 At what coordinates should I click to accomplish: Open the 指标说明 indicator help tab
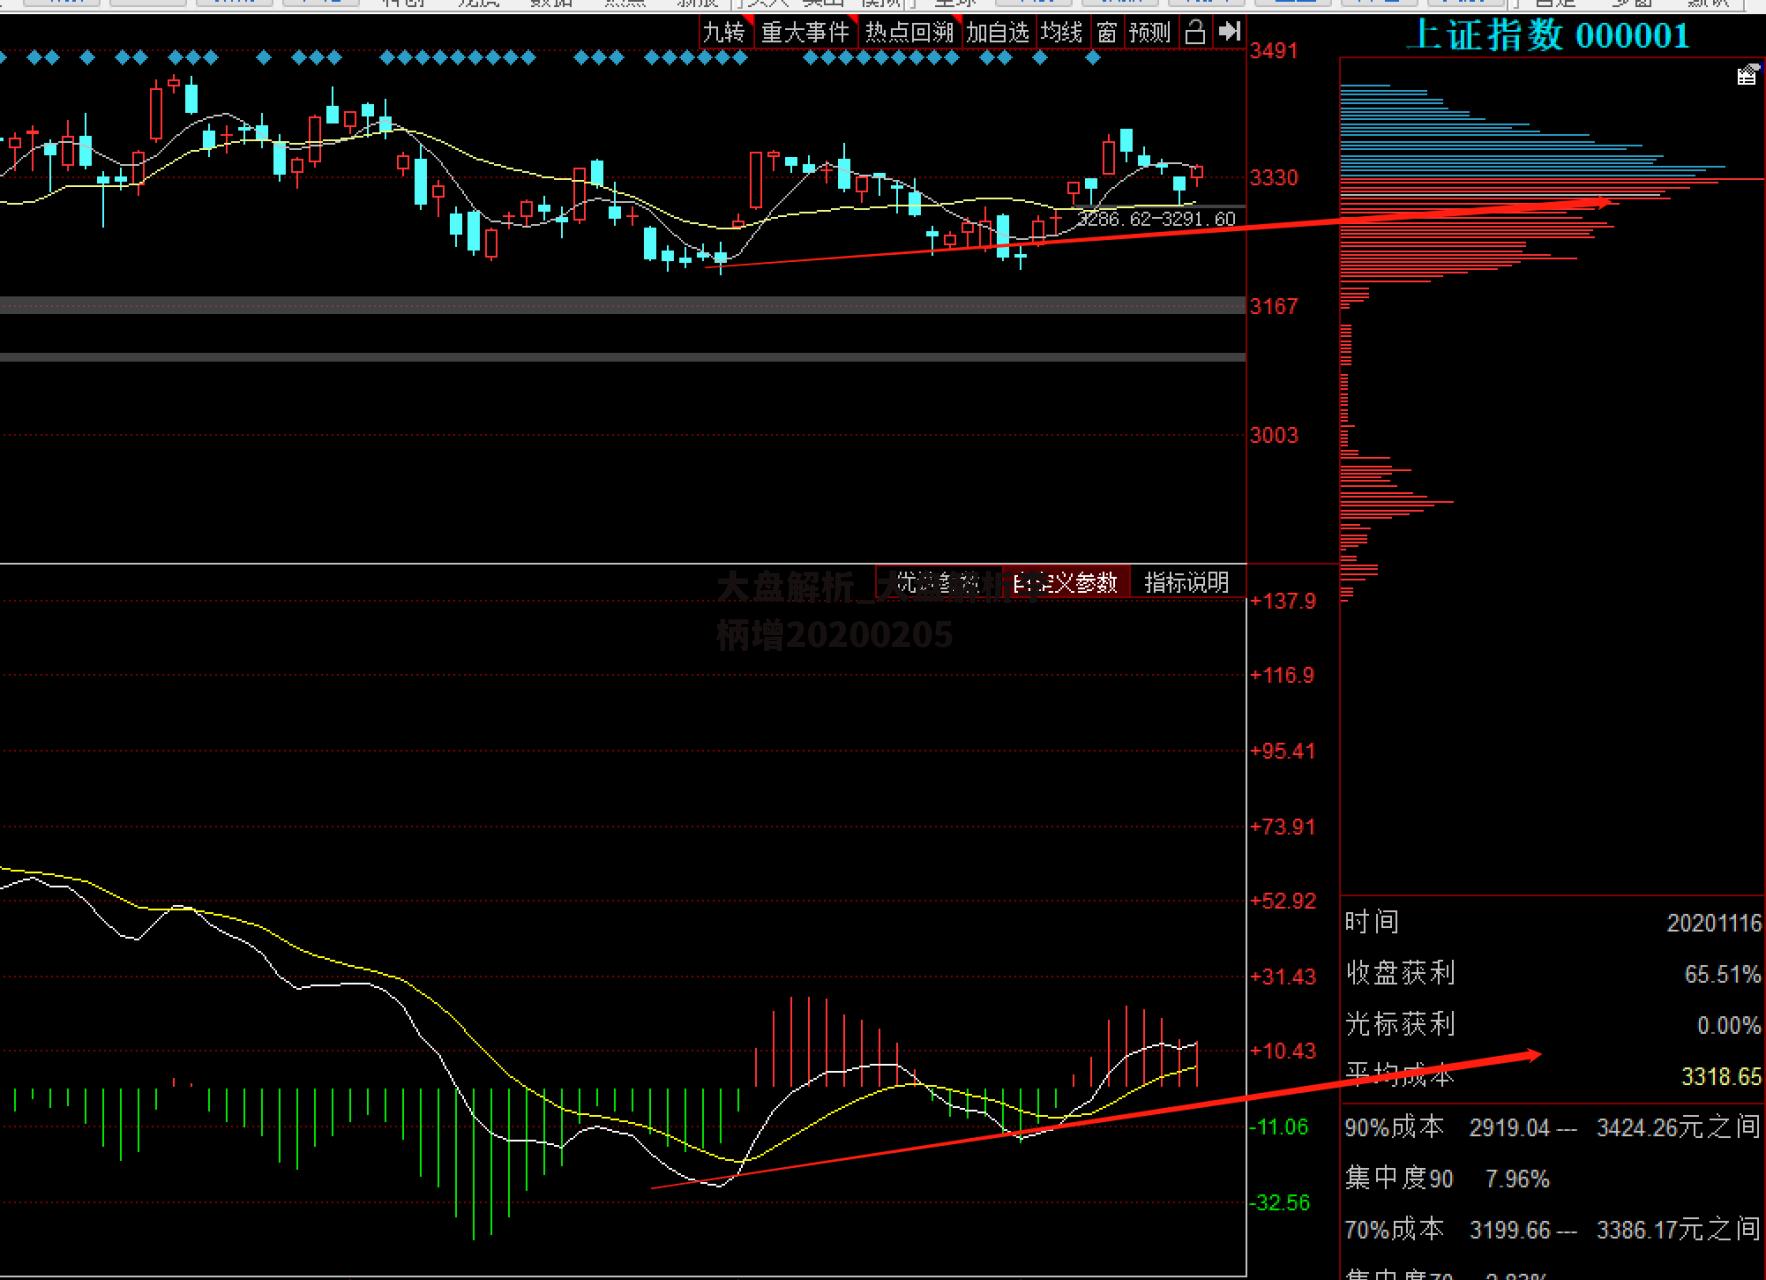point(1186,582)
